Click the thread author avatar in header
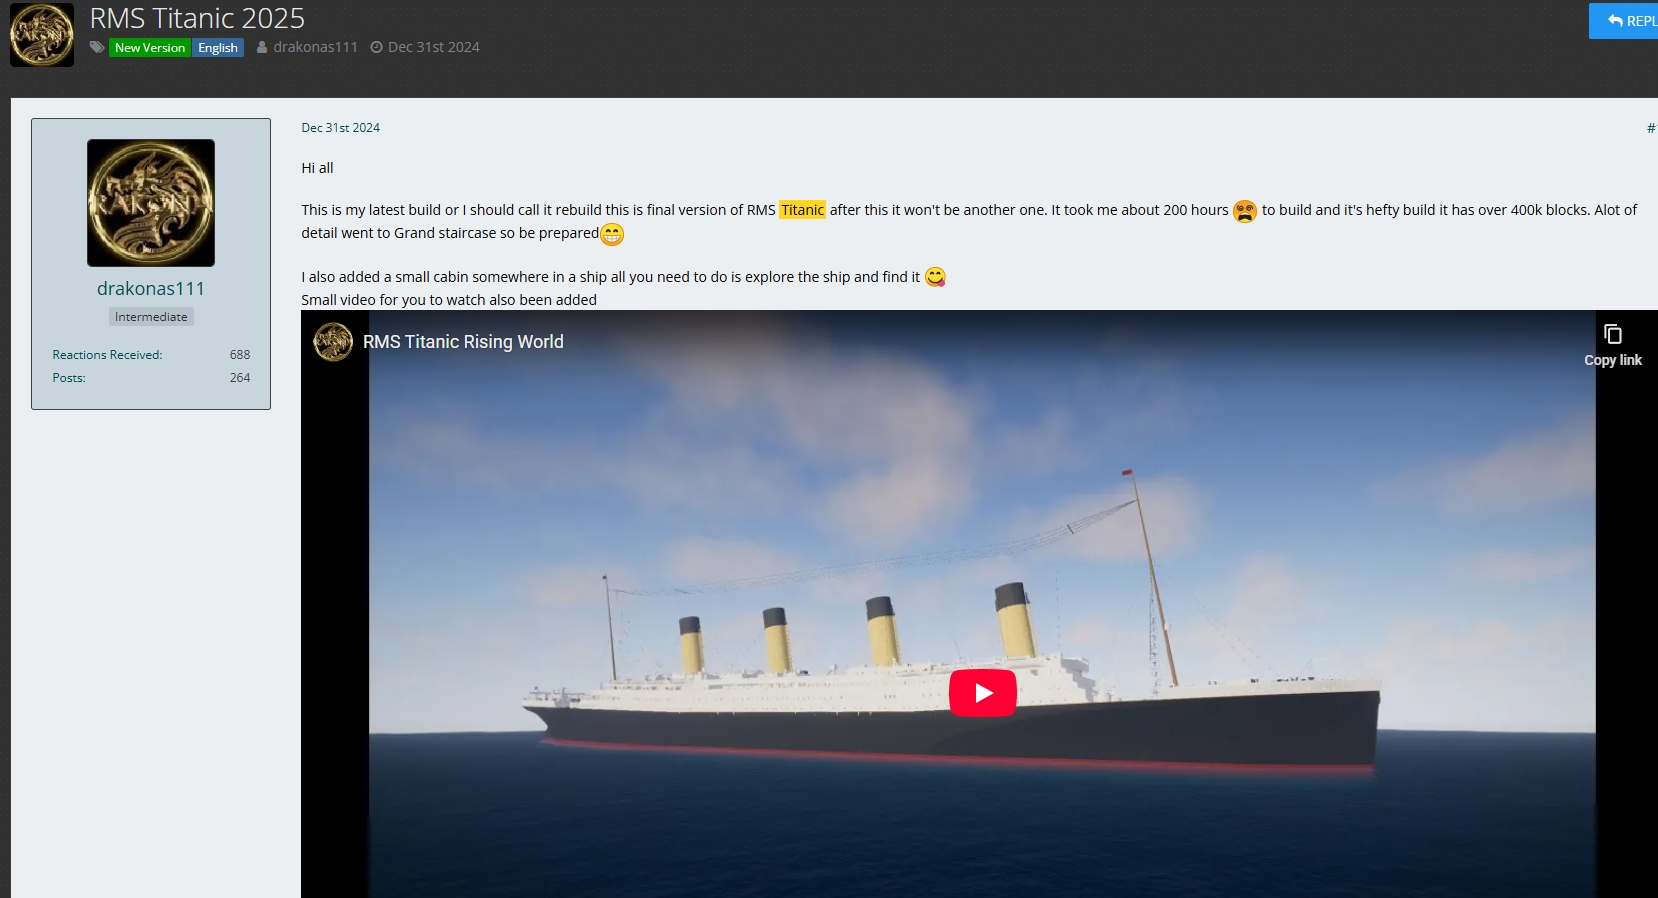Viewport: 1658px width, 898px height. tap(42, 35)
